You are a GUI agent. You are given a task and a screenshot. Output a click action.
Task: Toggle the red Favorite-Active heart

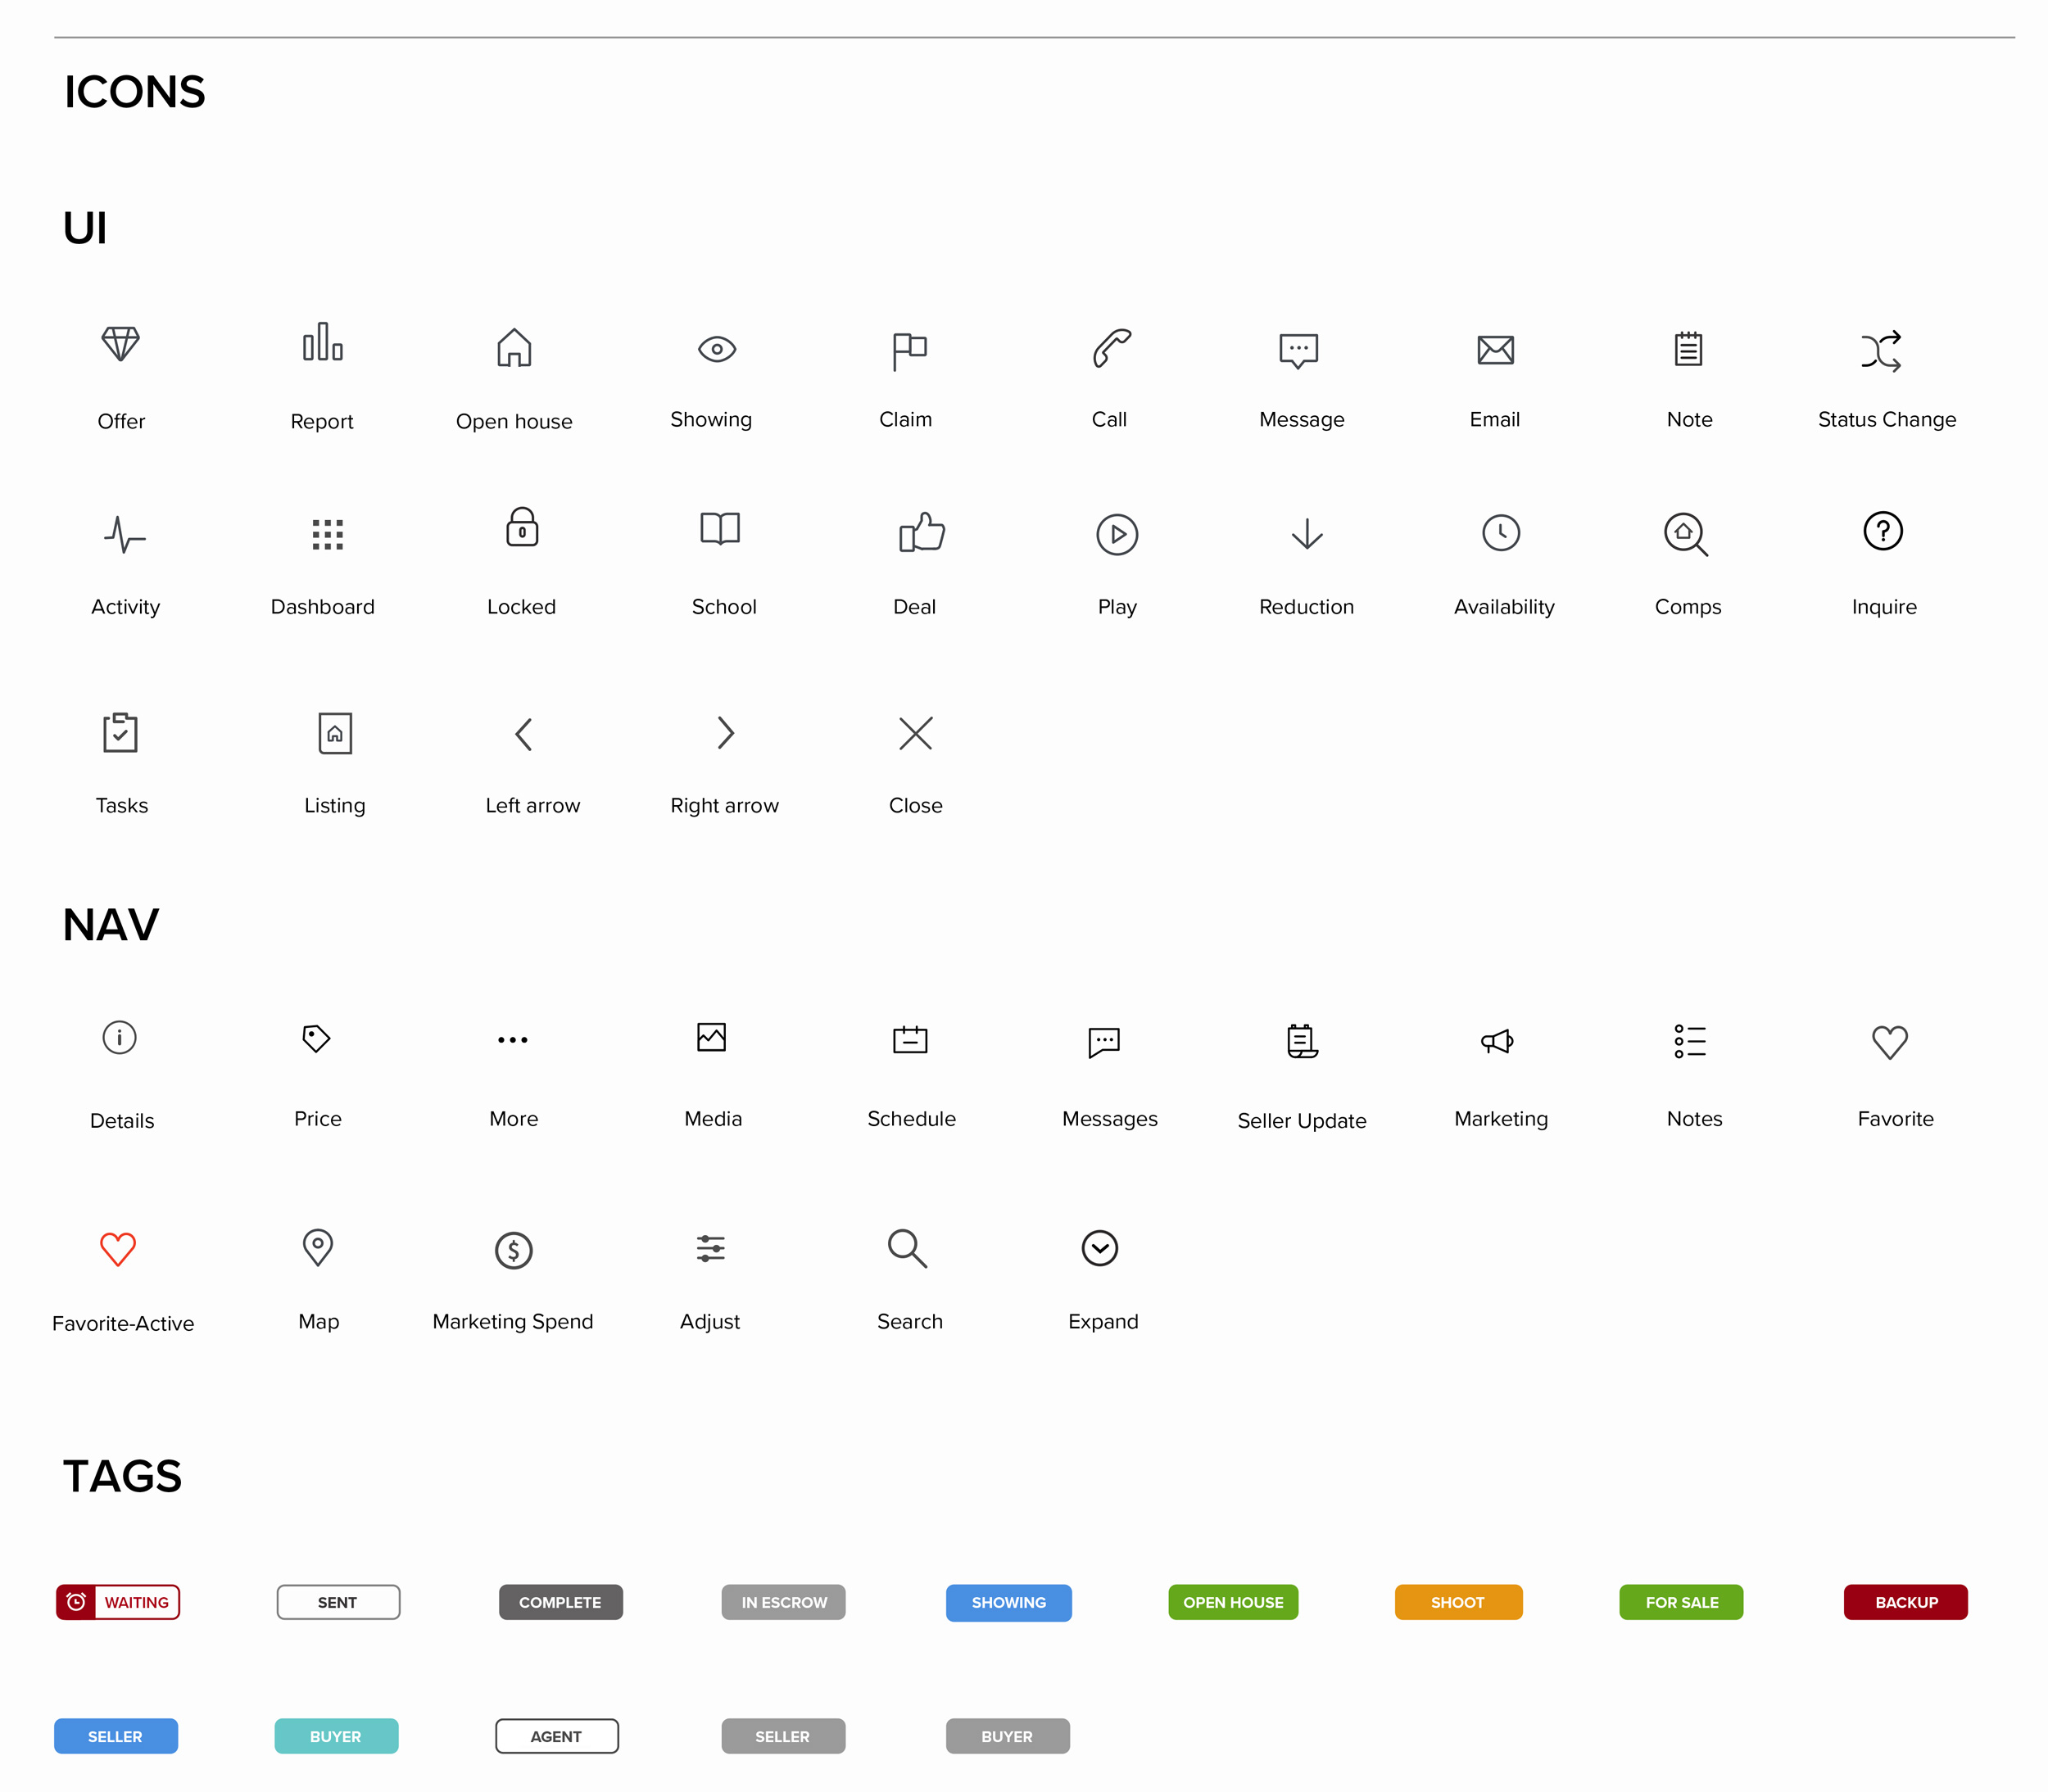tap(118, 1248)
